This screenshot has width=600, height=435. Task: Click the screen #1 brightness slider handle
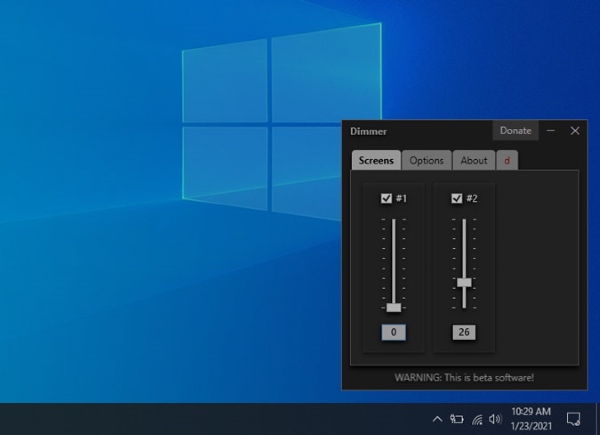tap(393, 307)
